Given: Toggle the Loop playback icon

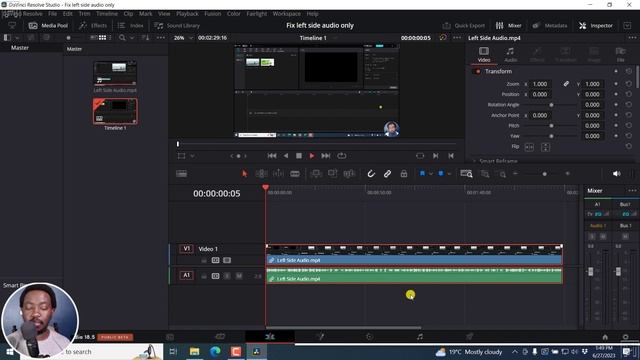Looking at the screenshot, I should pyautogui.click(x=342, y=156).
